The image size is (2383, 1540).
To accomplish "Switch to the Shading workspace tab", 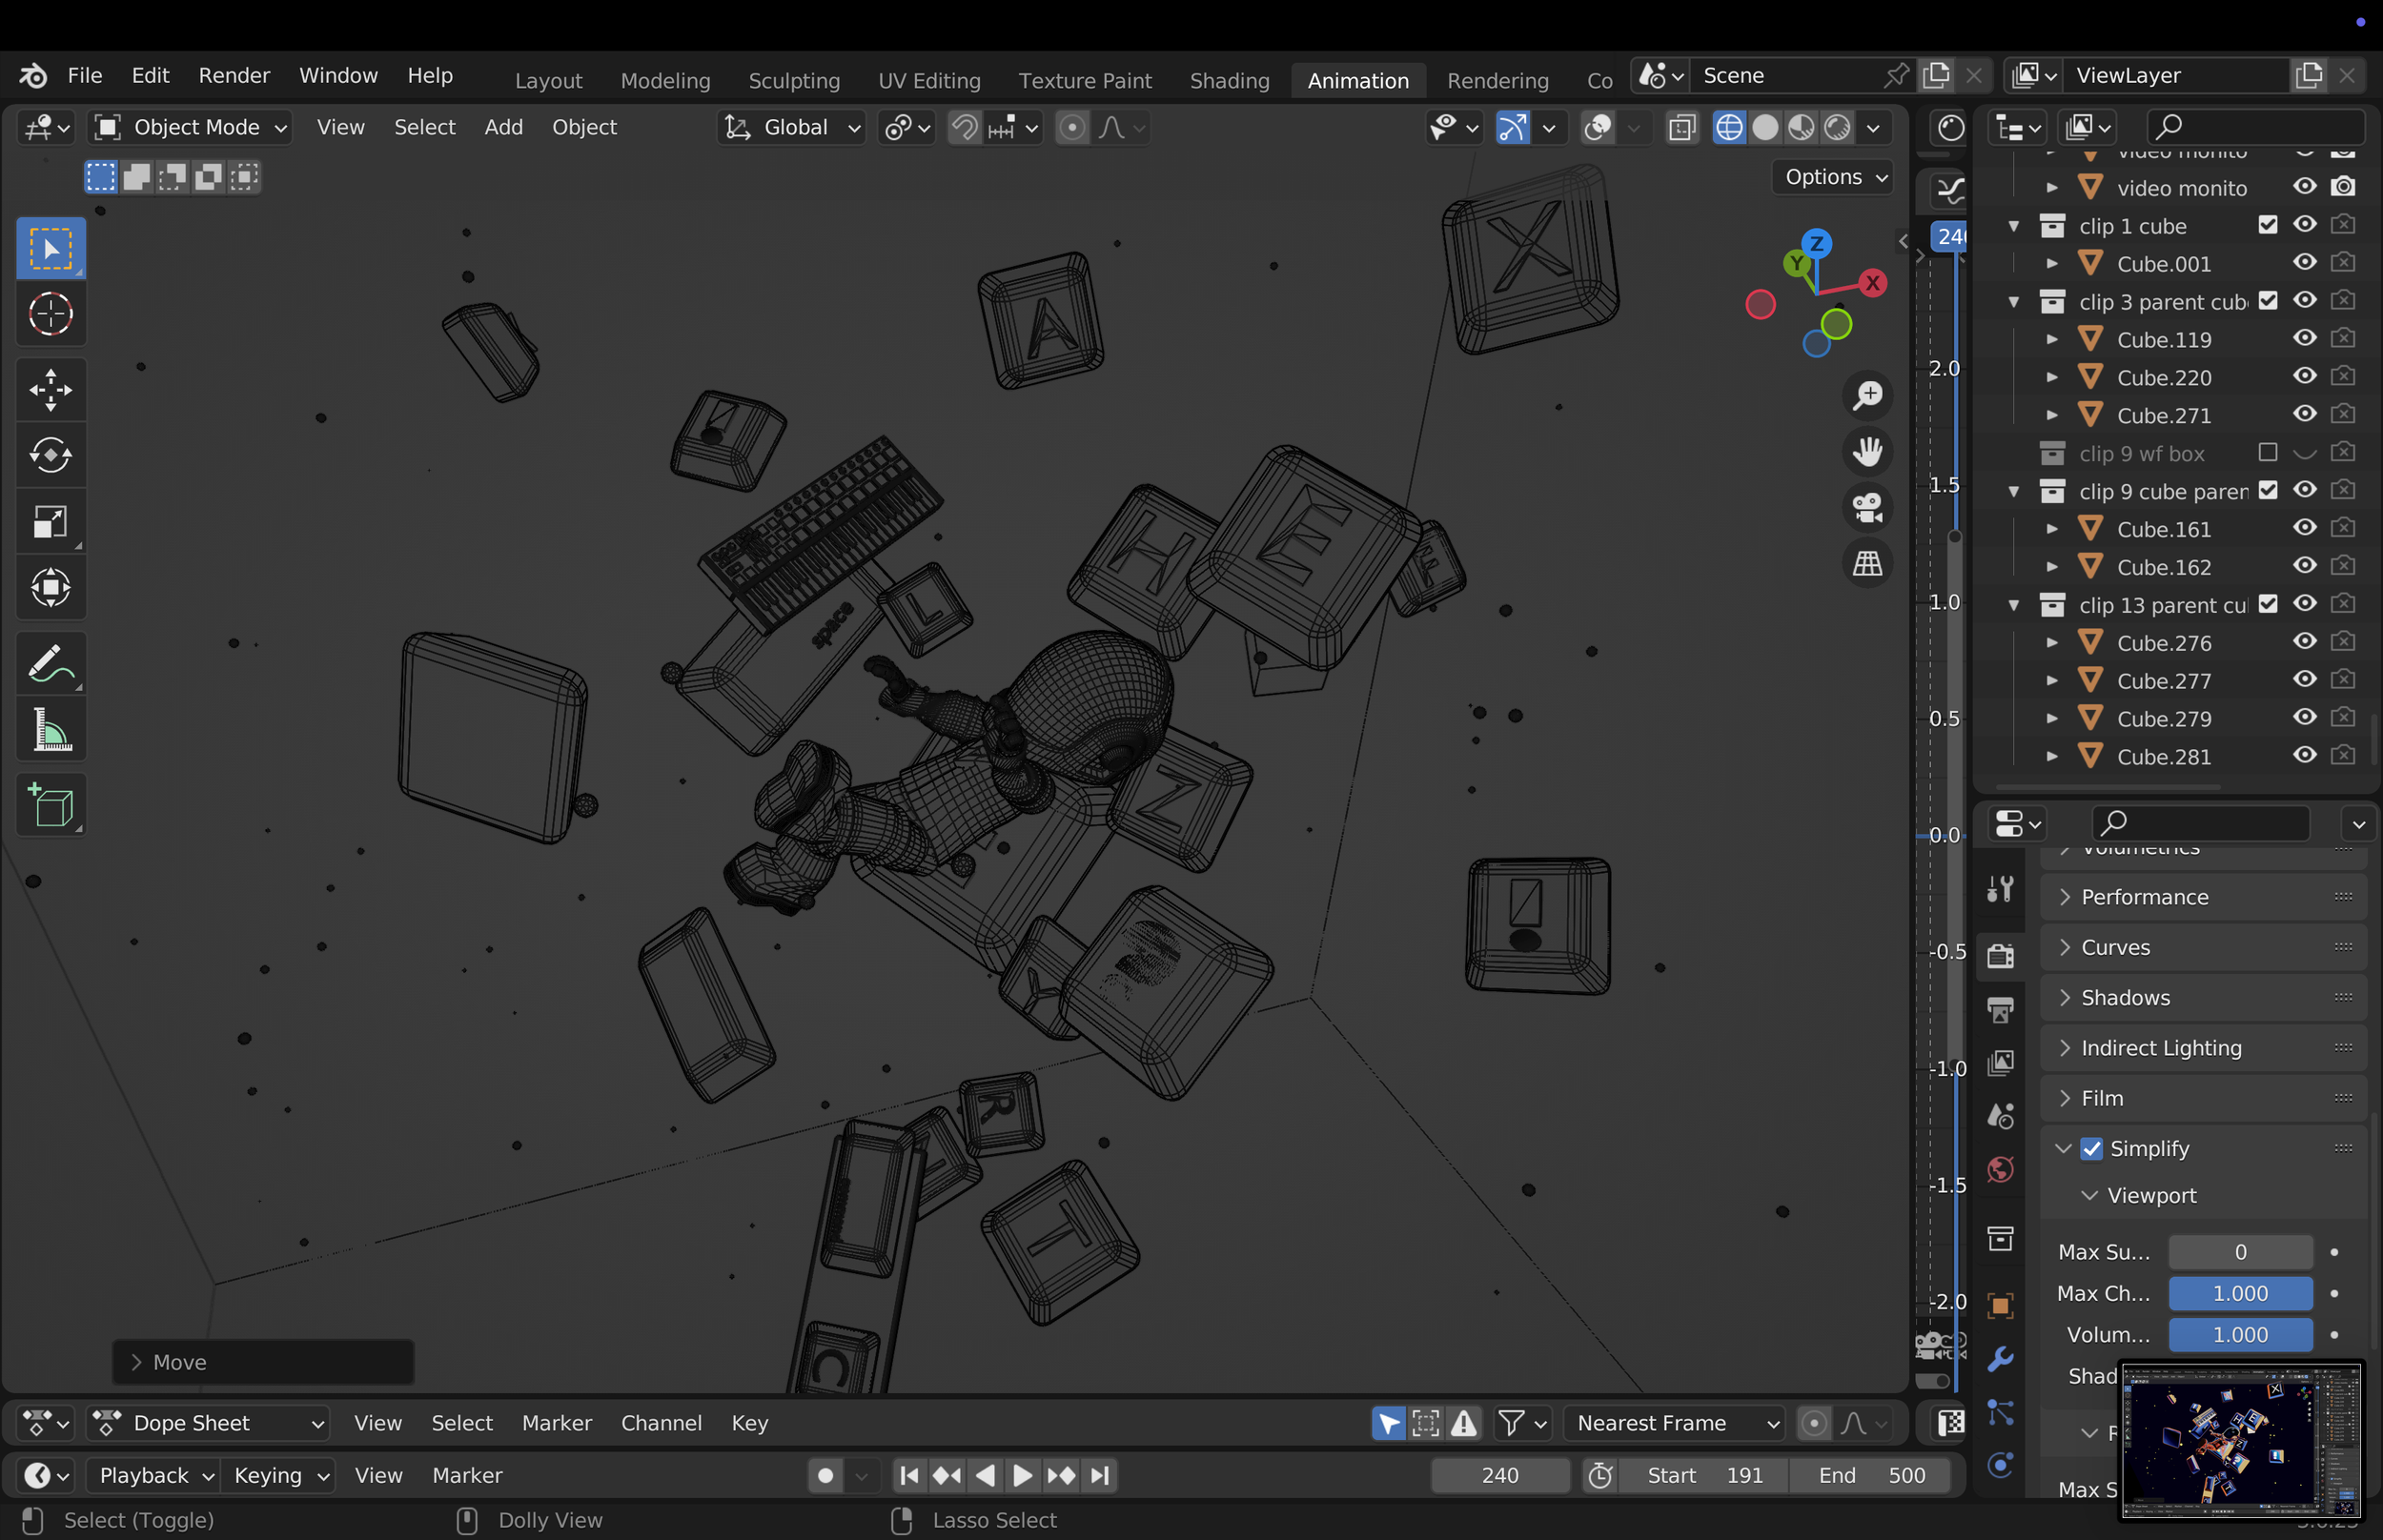I will point(1229,80).
